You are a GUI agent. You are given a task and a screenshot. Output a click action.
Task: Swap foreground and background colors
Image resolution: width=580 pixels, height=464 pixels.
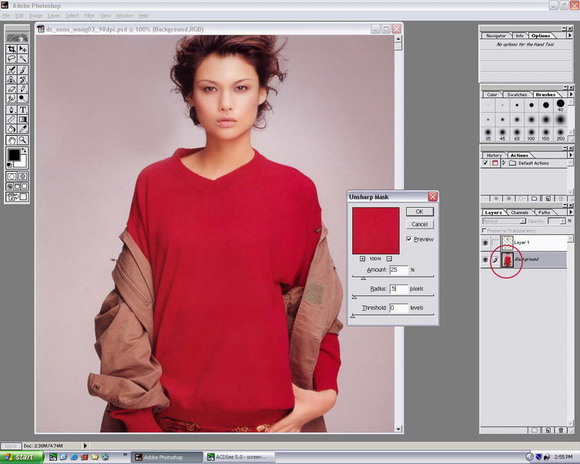pyautogui.click(x=24, y=150)
